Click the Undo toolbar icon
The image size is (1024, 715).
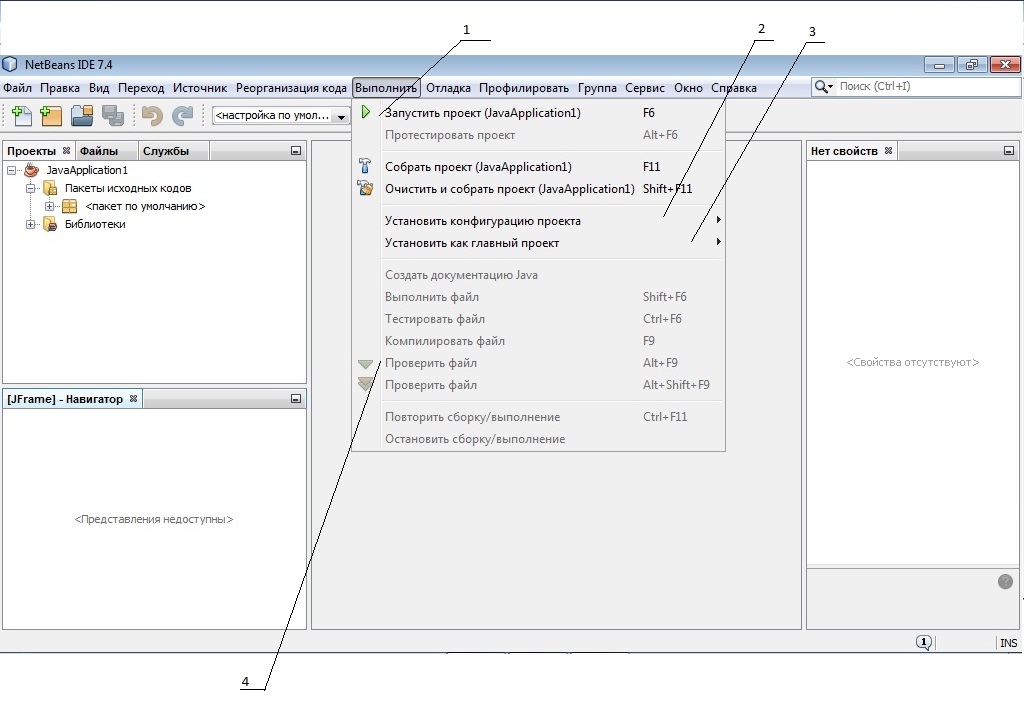point(152,116)
